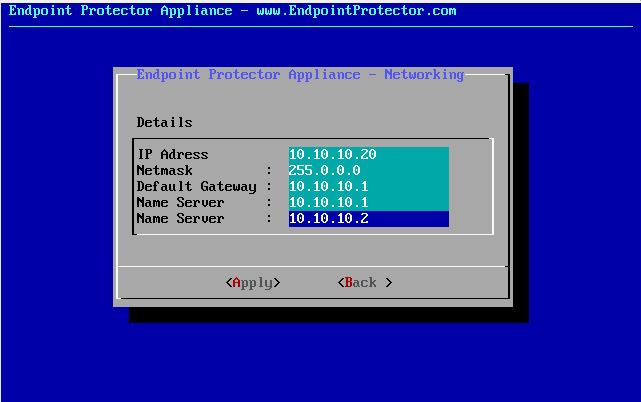Click the Netmask label text
The width and height of the screenshot is (641, 402).
[164, 170]
